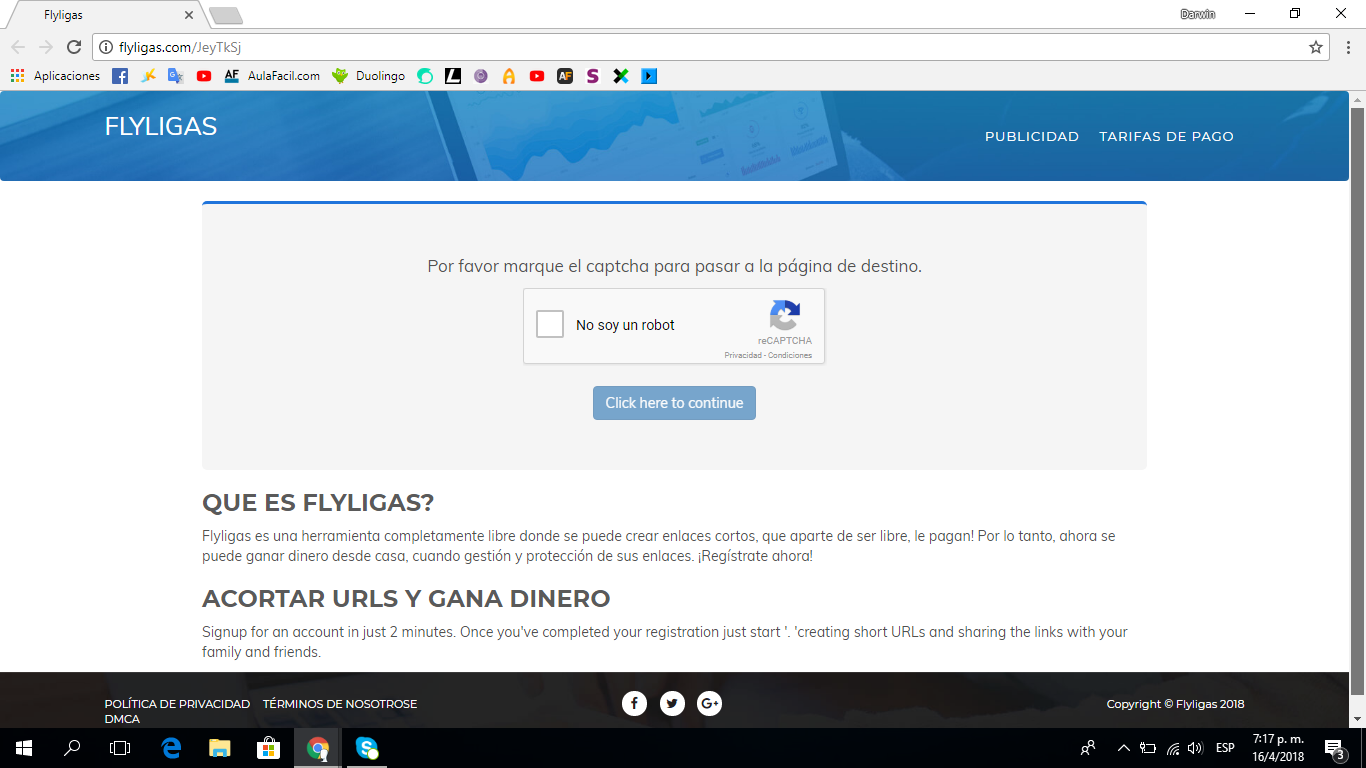
Task: Launch Microsoft Edge from the taskbar
Action: click(x=171, y=748)
